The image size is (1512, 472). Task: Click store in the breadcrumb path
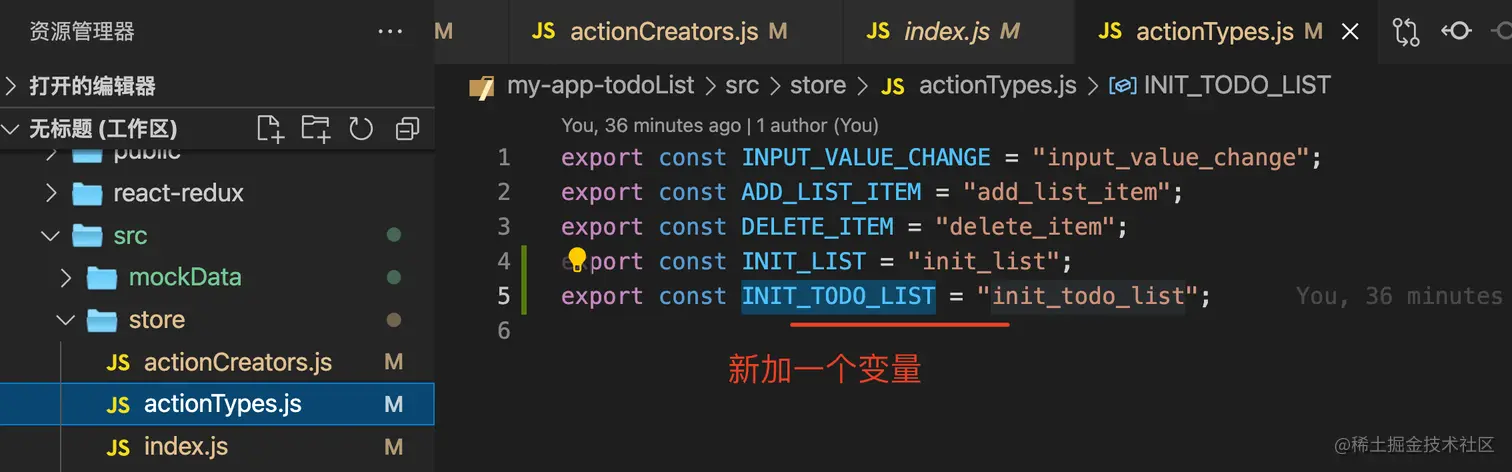pos(818,86)
